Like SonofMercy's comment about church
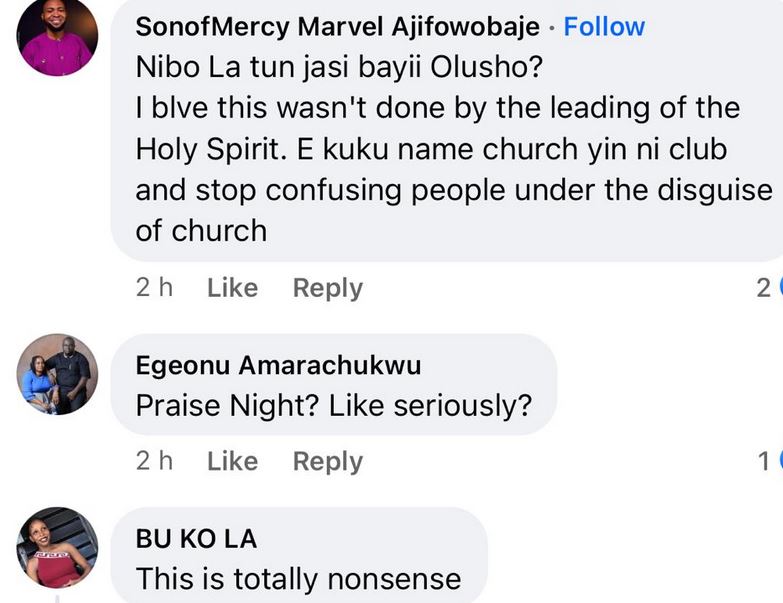The image size is (783, 603). (x=232, y=288)
